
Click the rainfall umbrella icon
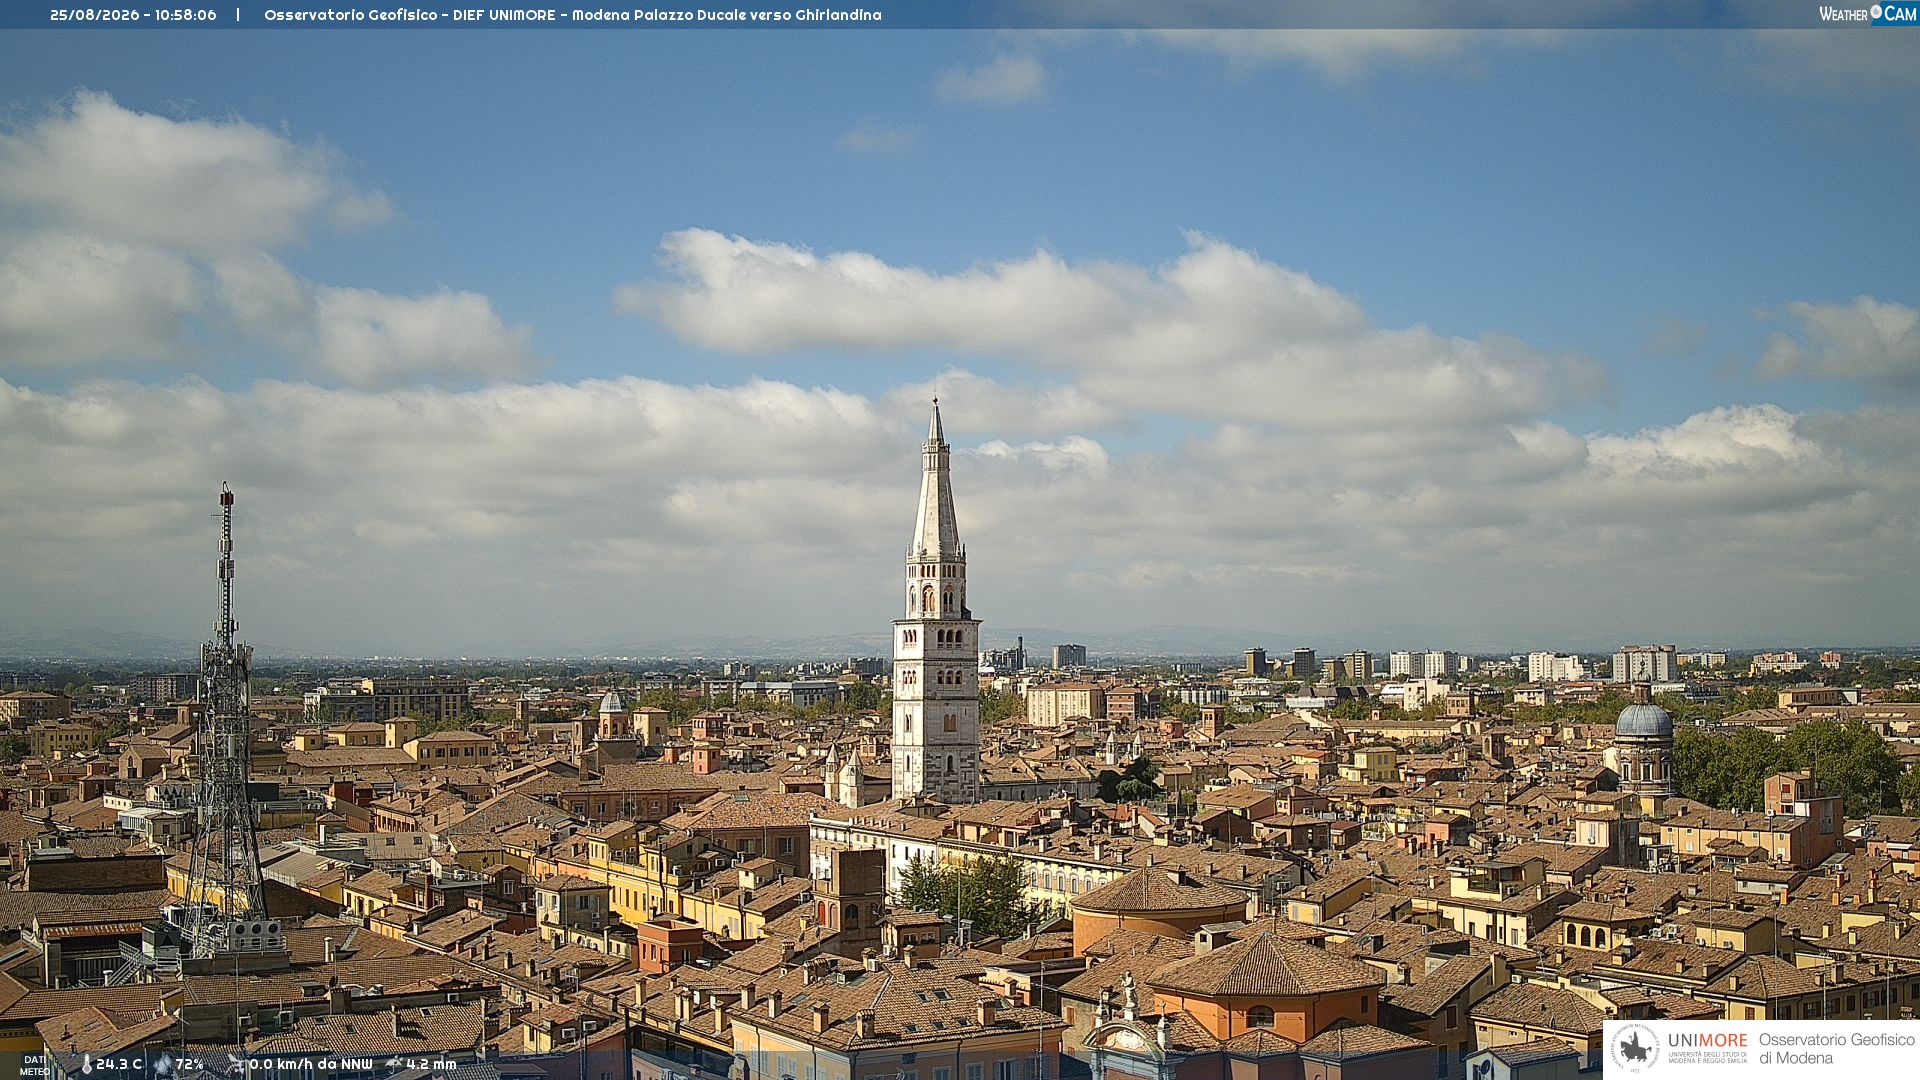coord(394,1064)
